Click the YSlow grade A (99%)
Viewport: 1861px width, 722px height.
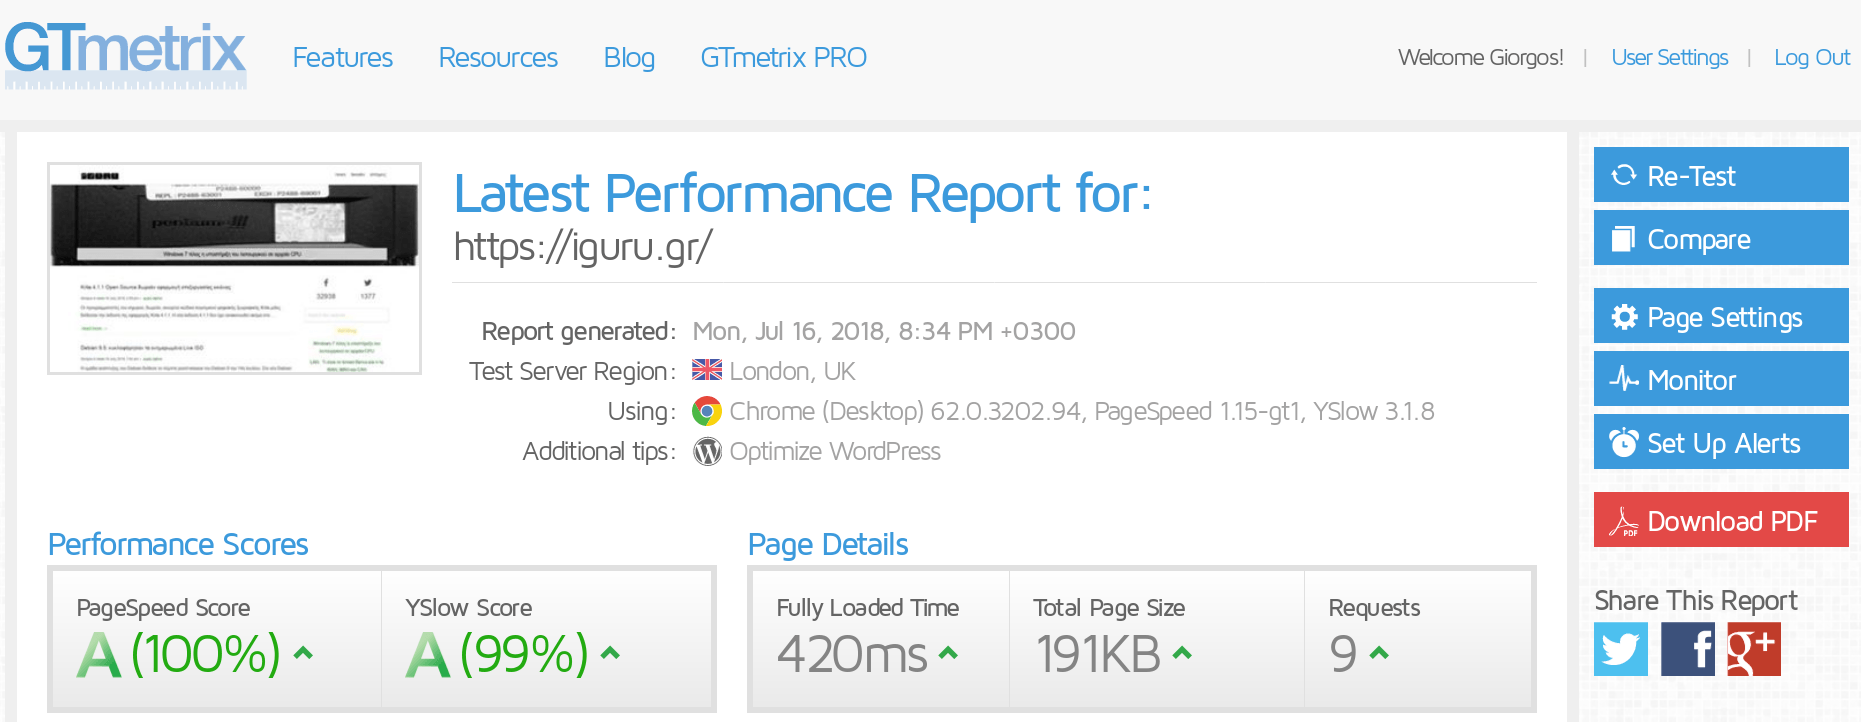pyautogui.click(x=497, y=654)
